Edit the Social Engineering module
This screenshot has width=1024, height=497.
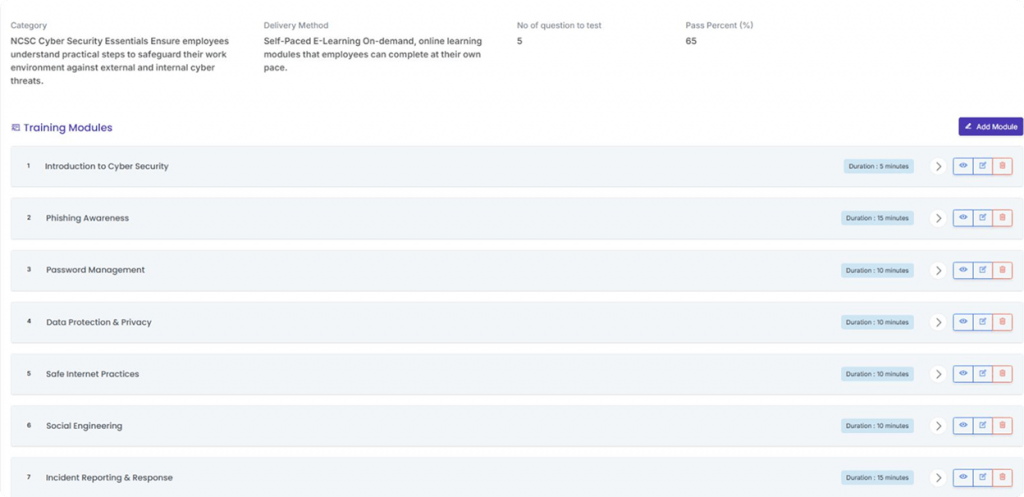tap(982, 426)
